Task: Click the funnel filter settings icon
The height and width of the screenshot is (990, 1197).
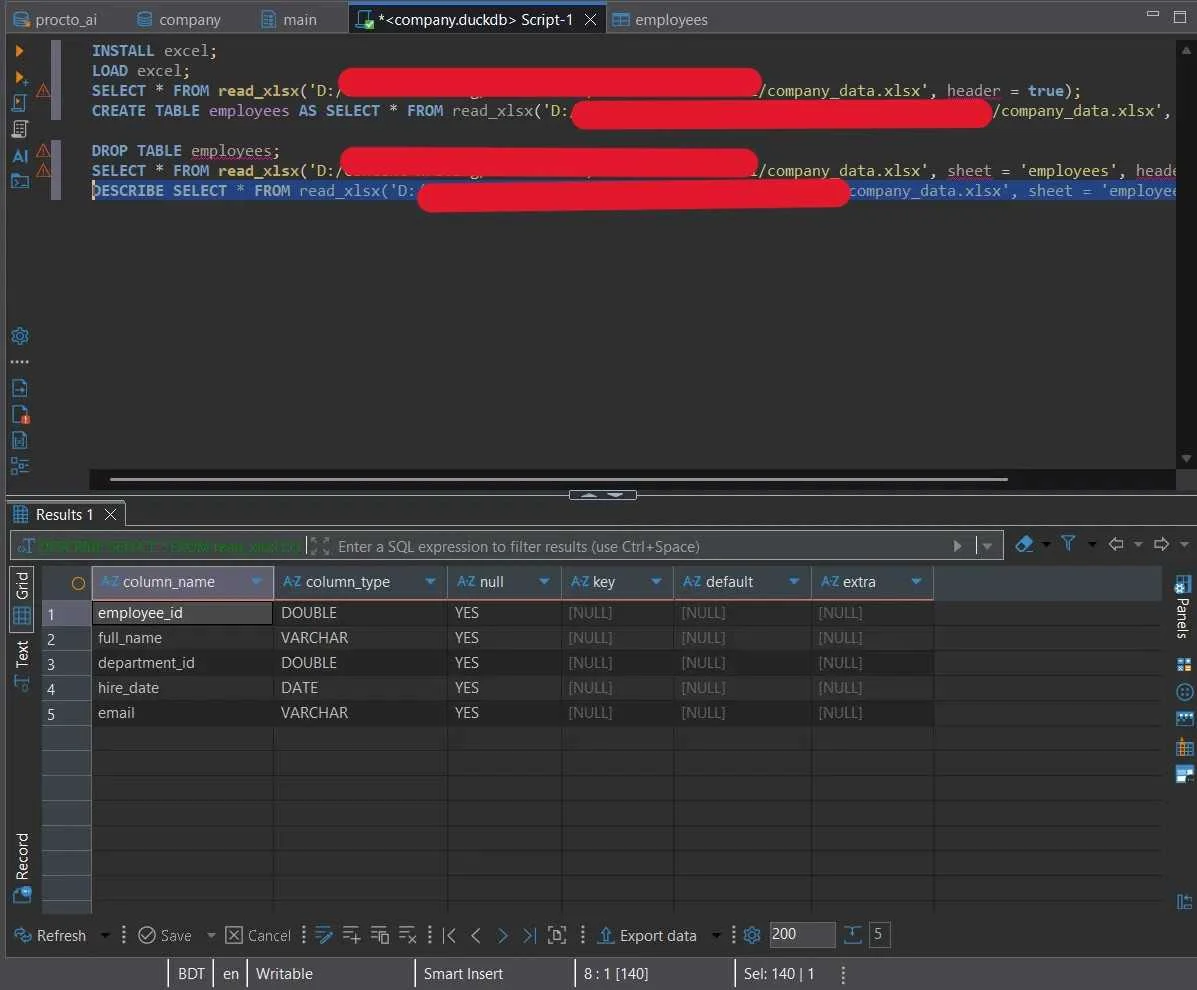Action: (x=1068, y=543)
